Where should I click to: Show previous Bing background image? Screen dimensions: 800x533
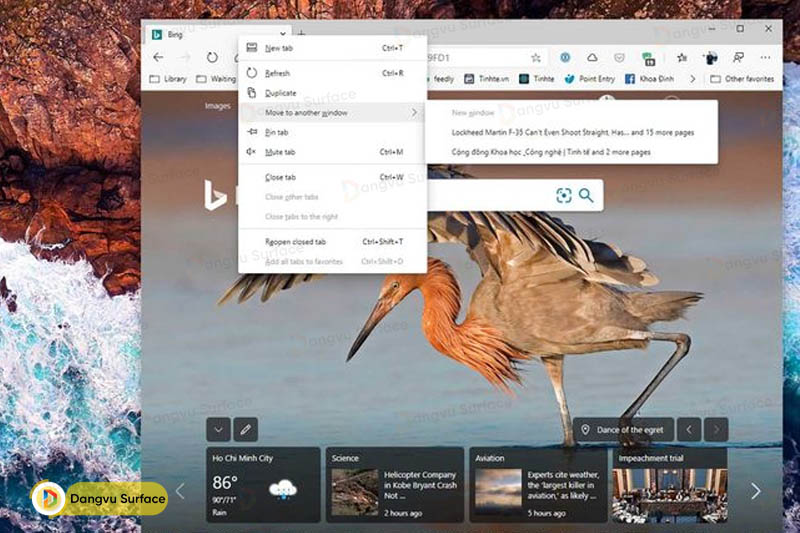689,429
